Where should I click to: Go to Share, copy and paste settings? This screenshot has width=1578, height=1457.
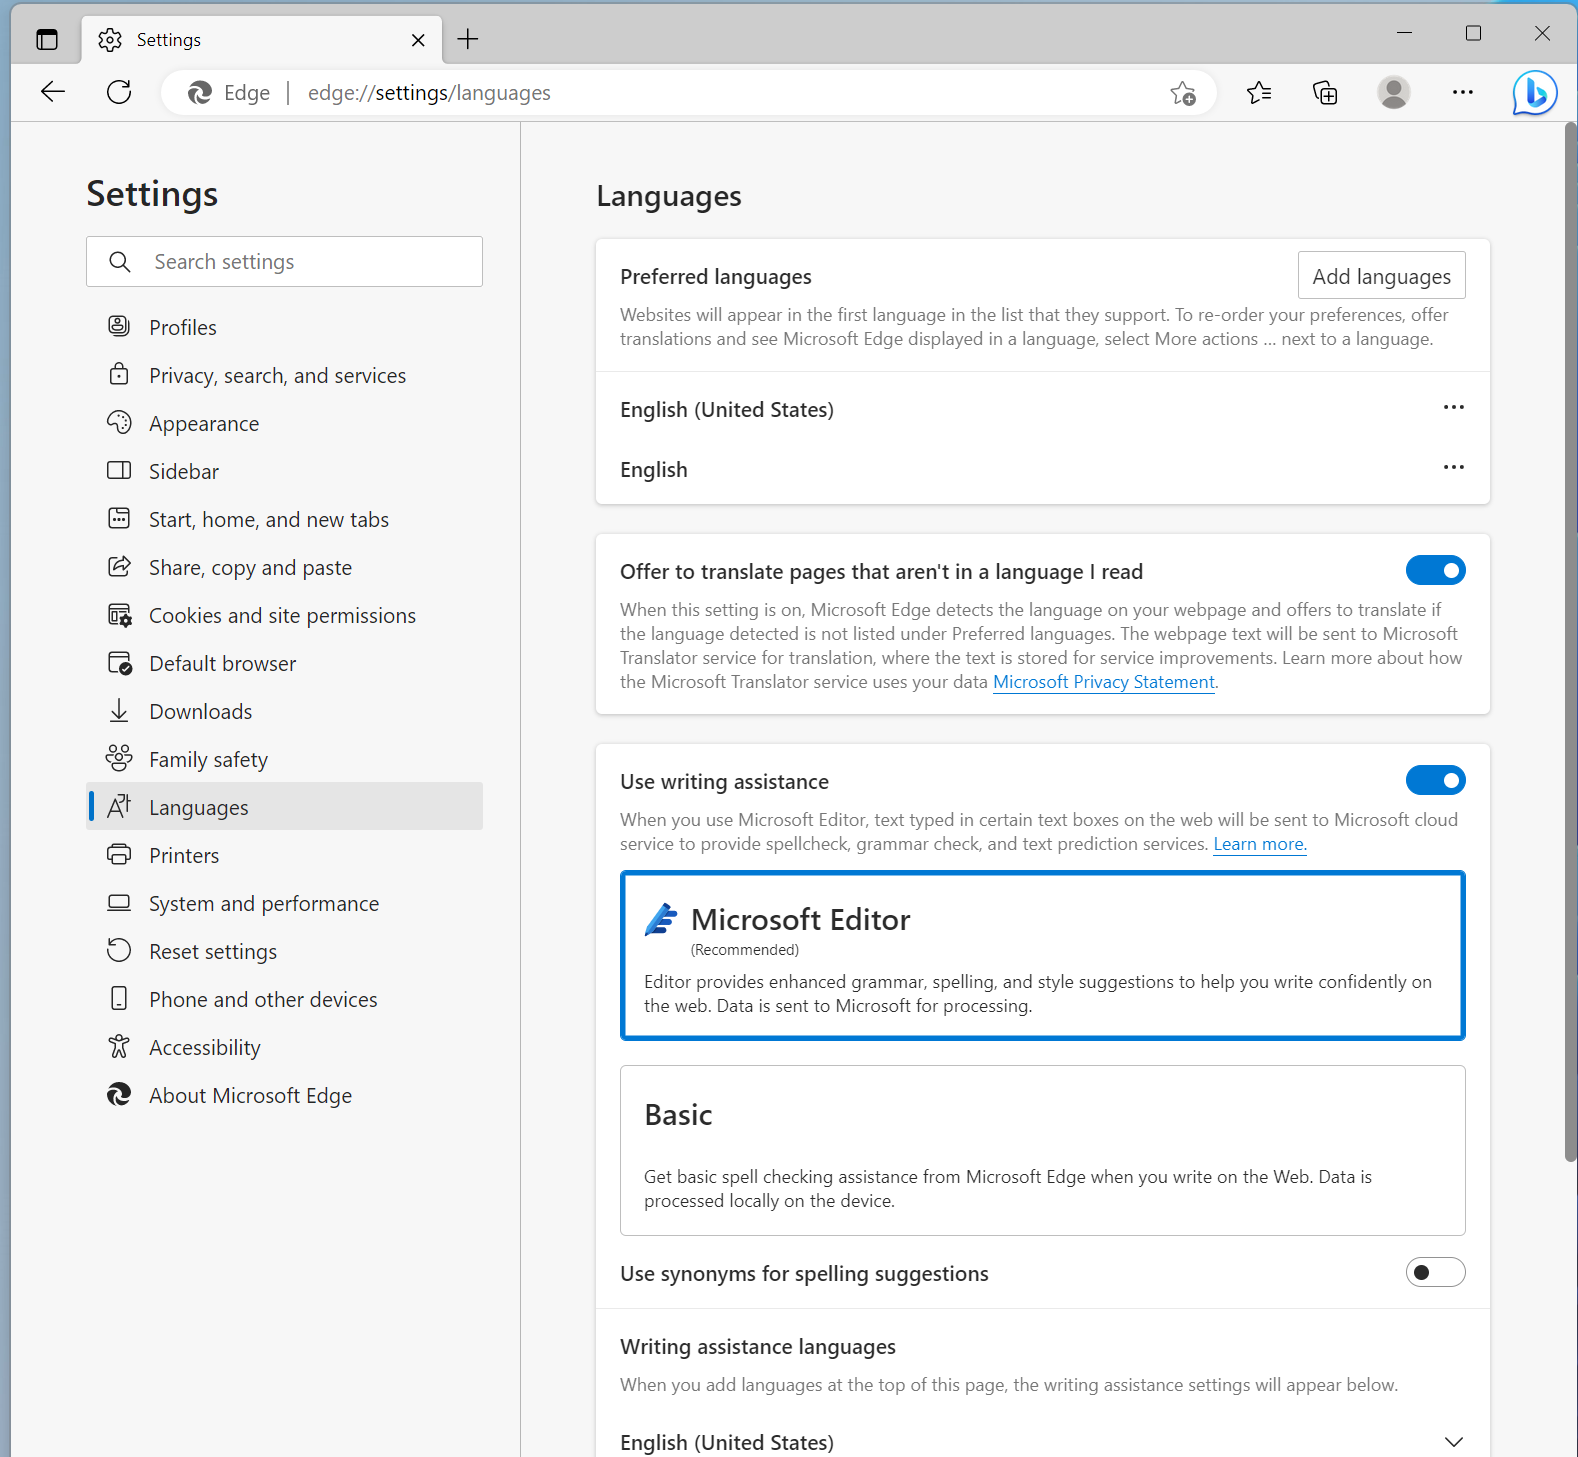click(x=285, y=567)
